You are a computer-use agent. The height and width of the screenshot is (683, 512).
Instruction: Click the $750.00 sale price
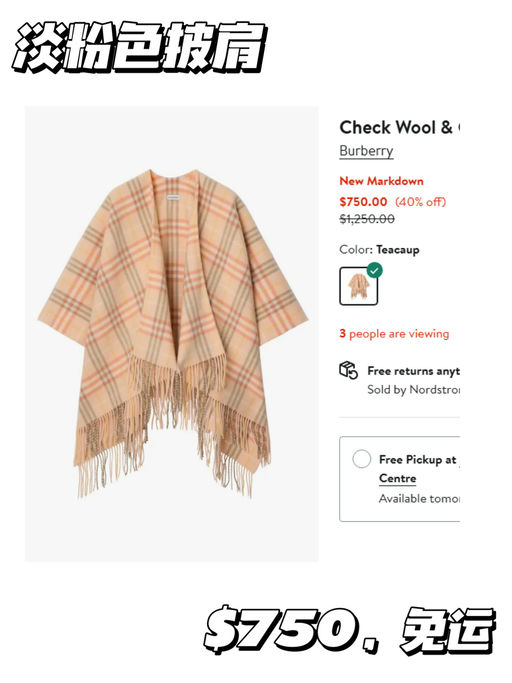pos(363,202)
